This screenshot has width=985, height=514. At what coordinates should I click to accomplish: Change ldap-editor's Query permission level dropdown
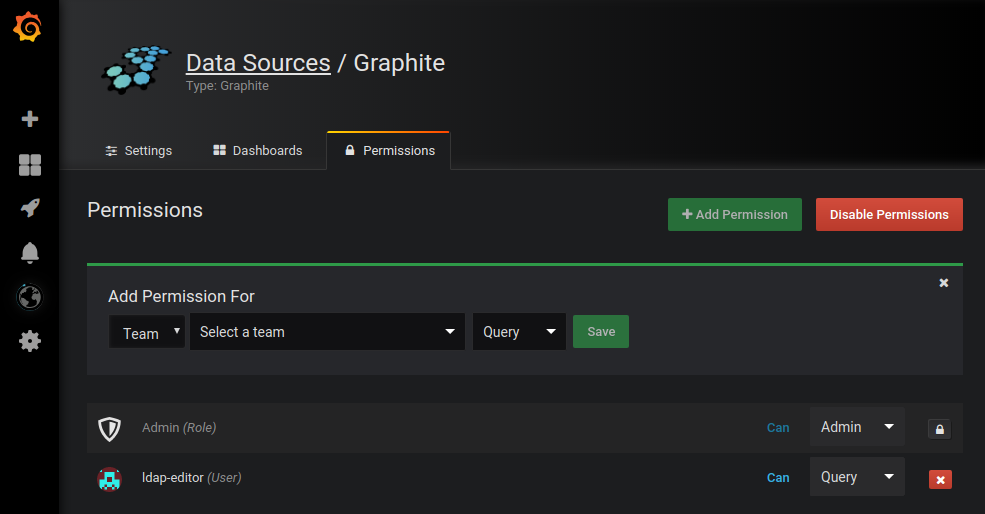(x=857, y=477)
